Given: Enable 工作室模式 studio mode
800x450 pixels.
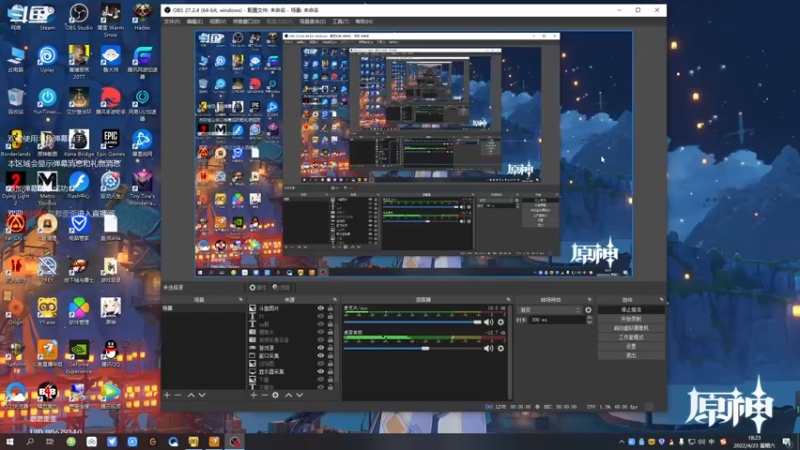Looking at the screenshot, I should [x=631, y=337].
